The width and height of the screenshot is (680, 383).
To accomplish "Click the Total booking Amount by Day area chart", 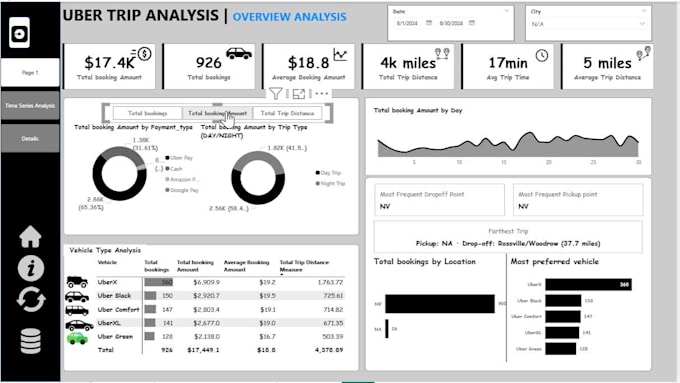I will click(x=508, y=144).
